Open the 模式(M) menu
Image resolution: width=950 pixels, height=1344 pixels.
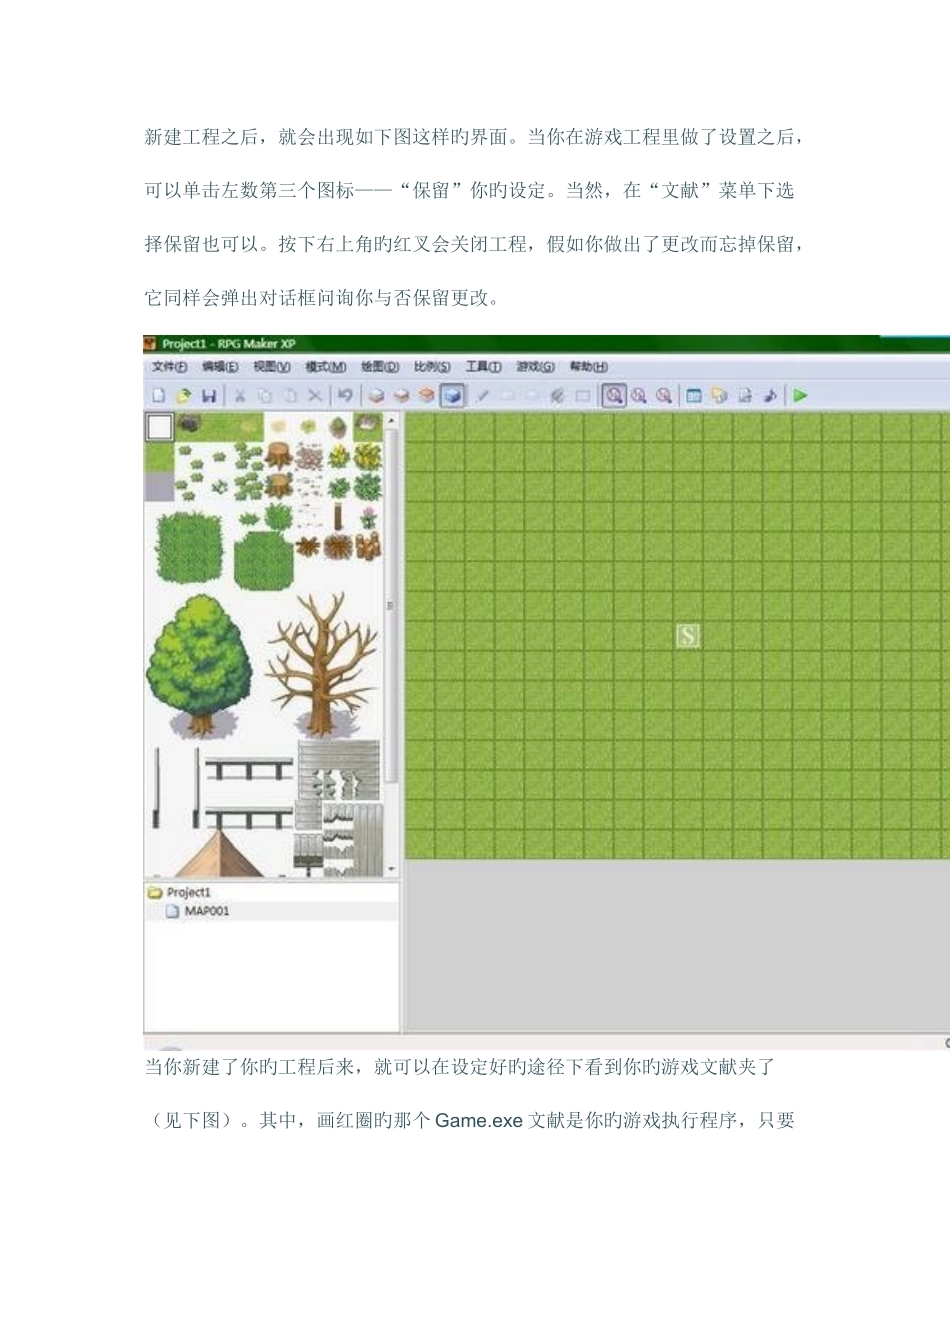click(325, 367)
